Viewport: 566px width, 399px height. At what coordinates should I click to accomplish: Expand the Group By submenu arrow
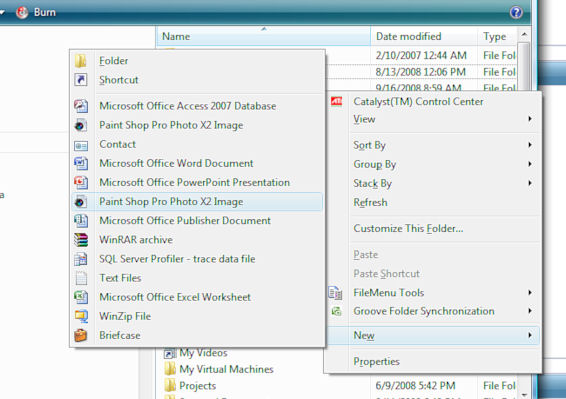coord(530,164)
